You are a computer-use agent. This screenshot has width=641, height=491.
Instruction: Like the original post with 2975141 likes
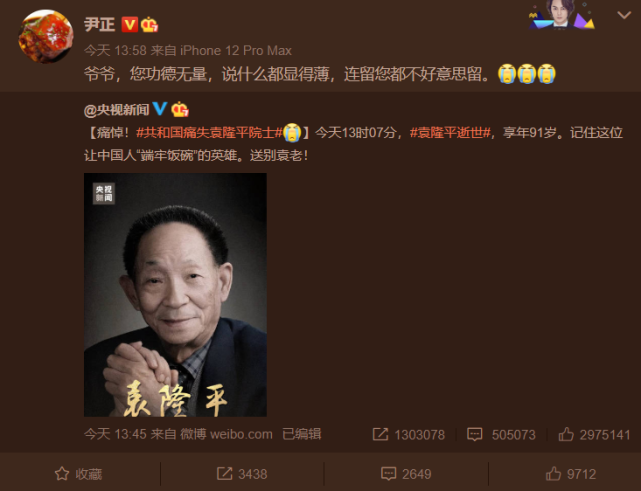pos(594,434)
